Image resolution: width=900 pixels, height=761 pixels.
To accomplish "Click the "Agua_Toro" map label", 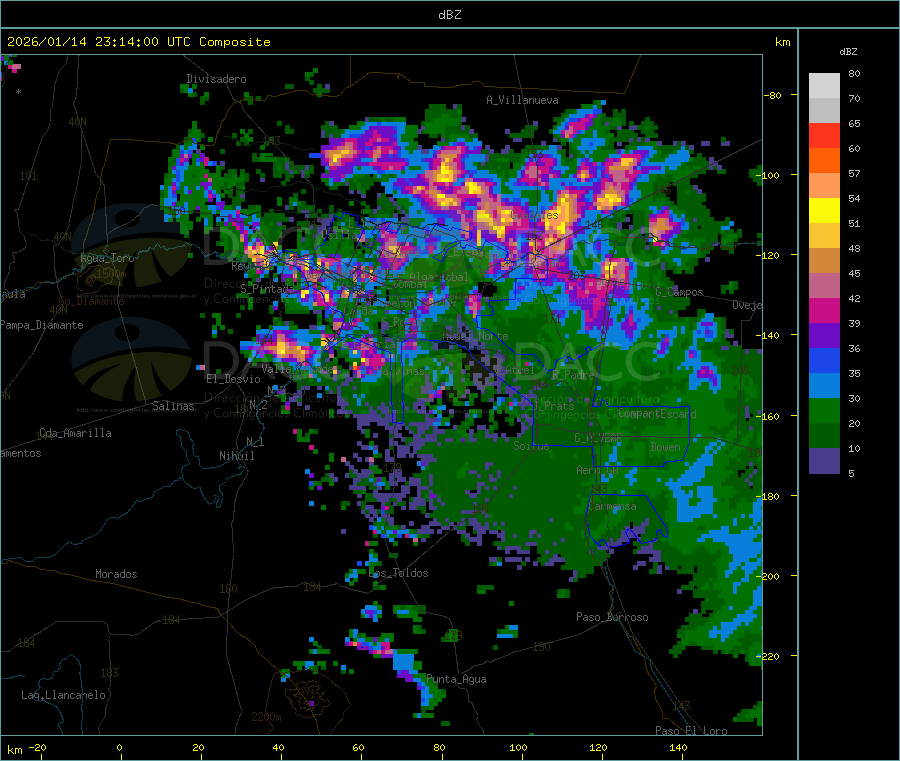I will point(107,258).
